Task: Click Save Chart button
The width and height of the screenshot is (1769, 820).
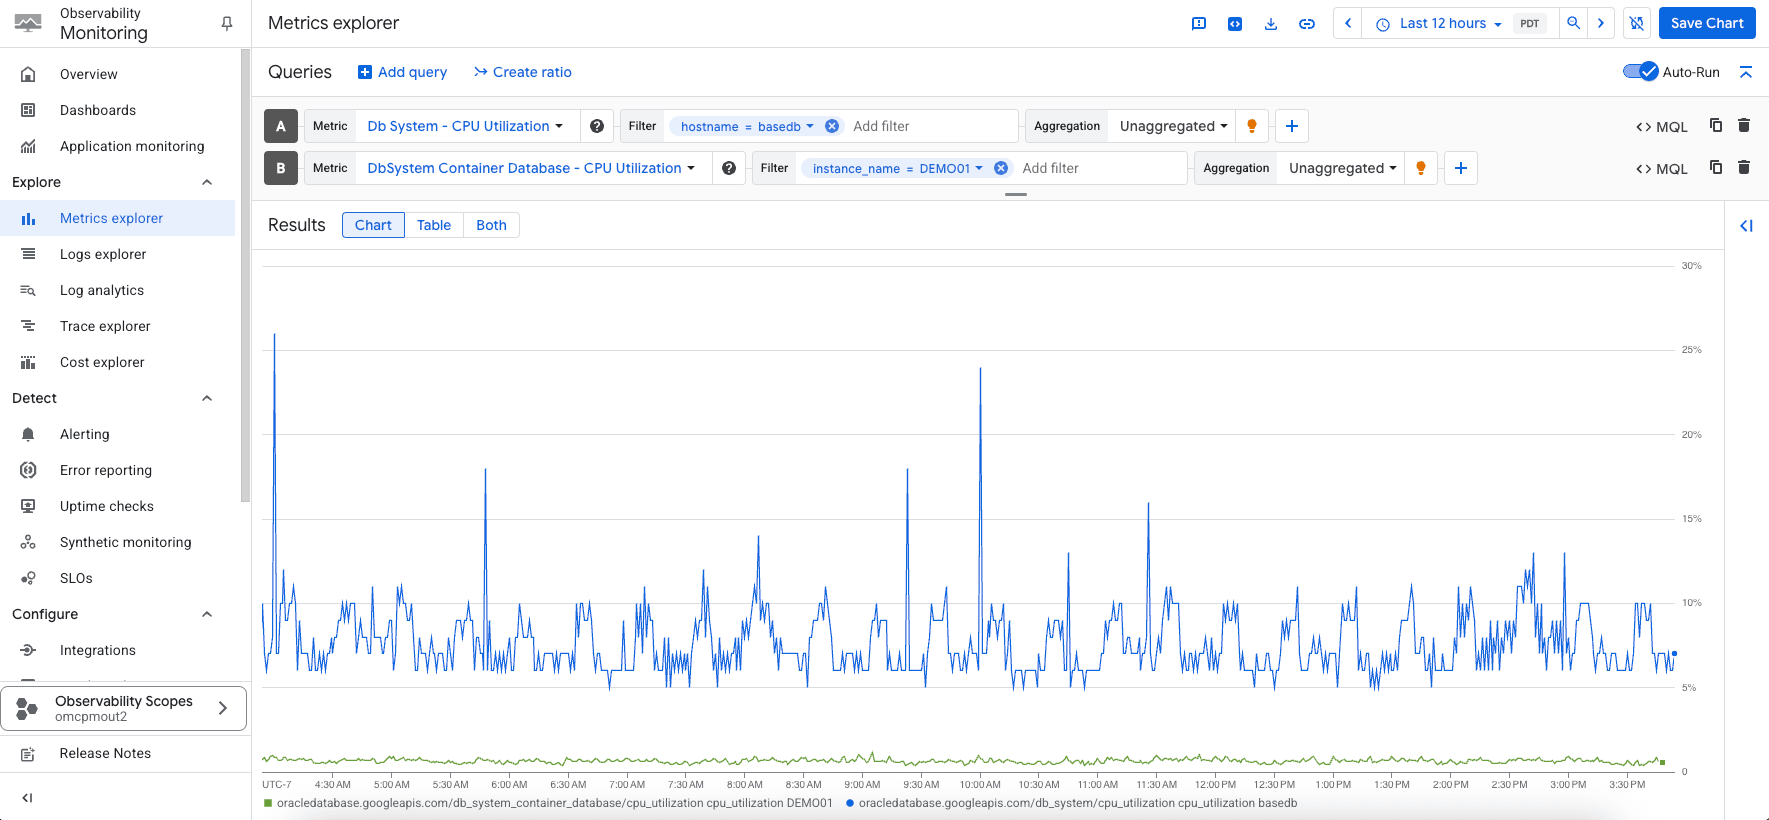Action: (x=1707, y=23)
